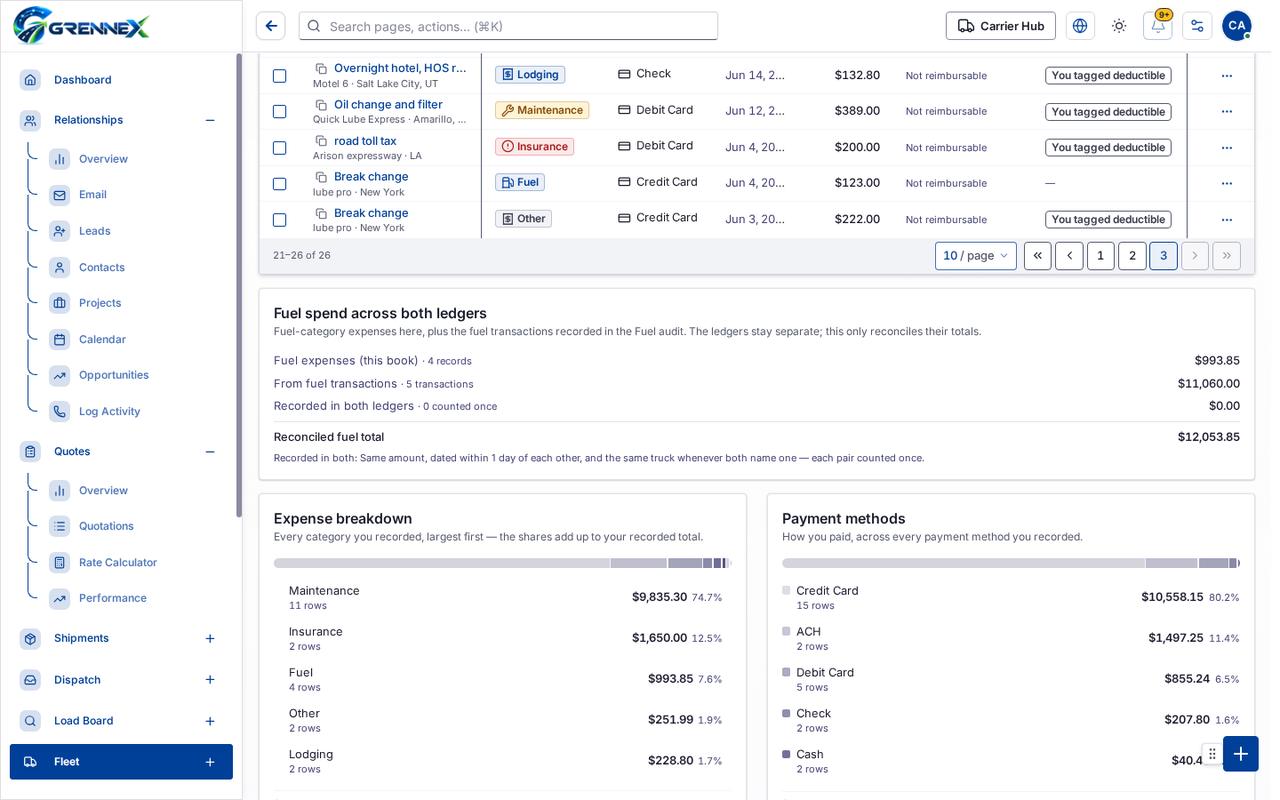Check the Oil change and filter checkbox
1280x800 pixels.
(x=280, y=112)
